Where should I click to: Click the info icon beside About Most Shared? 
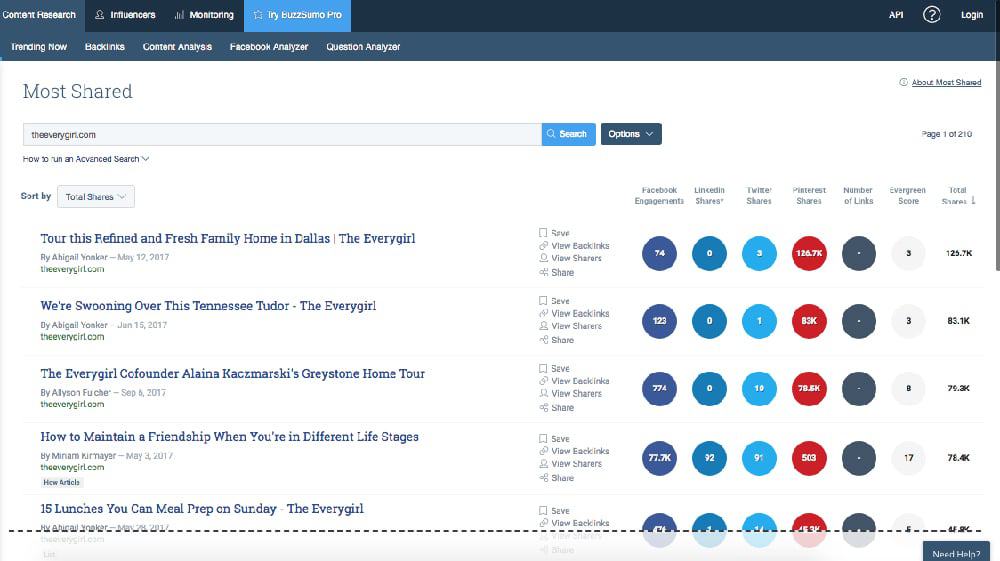point(903,82)
